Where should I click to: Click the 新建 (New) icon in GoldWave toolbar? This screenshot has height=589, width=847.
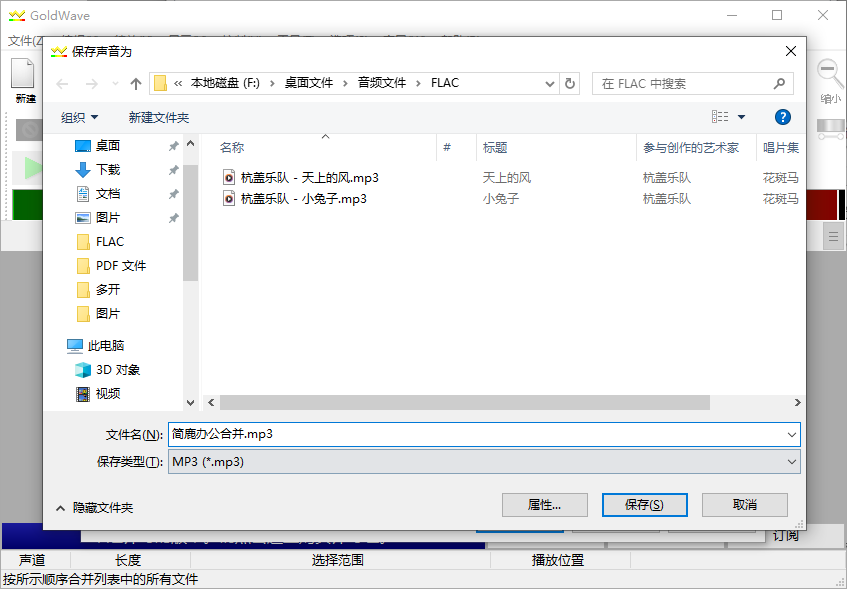click(22, 75)
